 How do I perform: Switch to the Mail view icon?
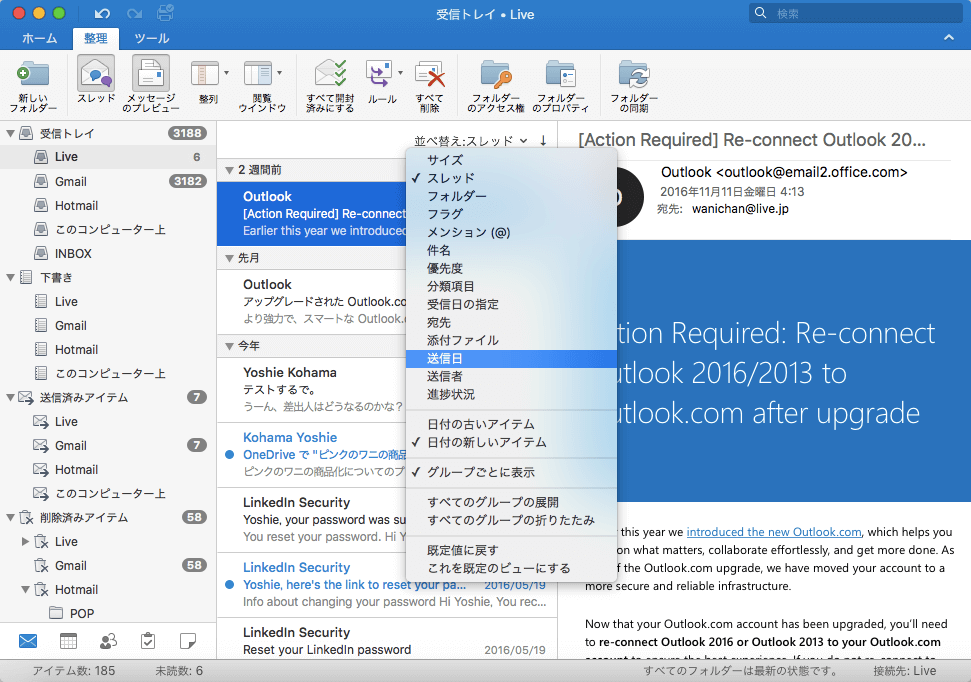click(28, 641)
